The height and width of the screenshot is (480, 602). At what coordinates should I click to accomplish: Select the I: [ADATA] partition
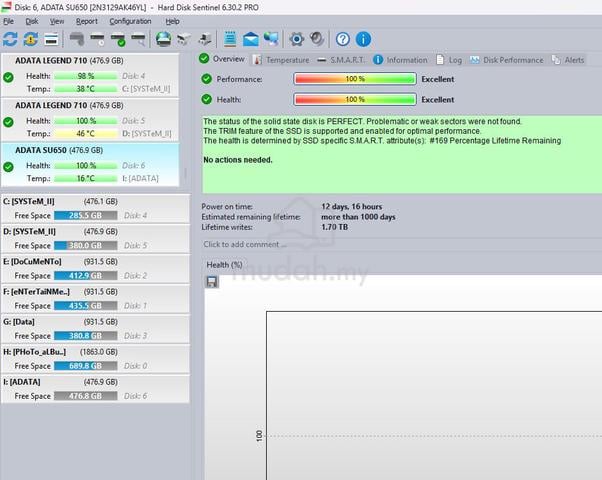pos(95,389)
